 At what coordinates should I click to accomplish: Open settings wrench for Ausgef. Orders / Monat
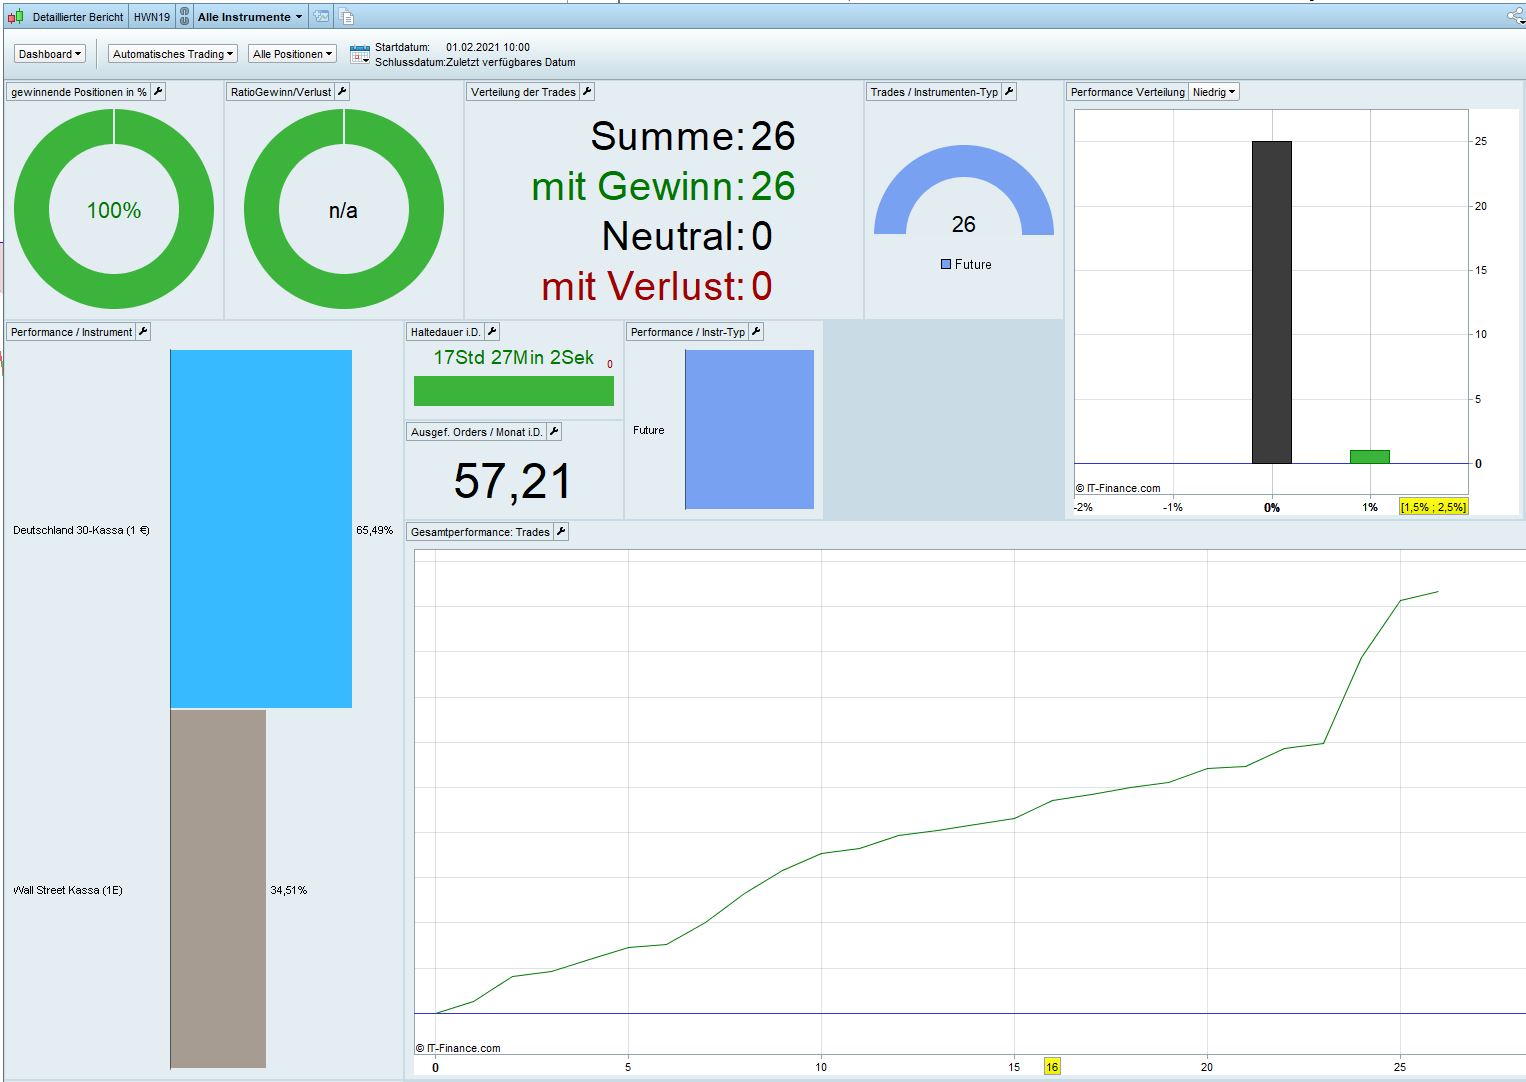point(554,432)
